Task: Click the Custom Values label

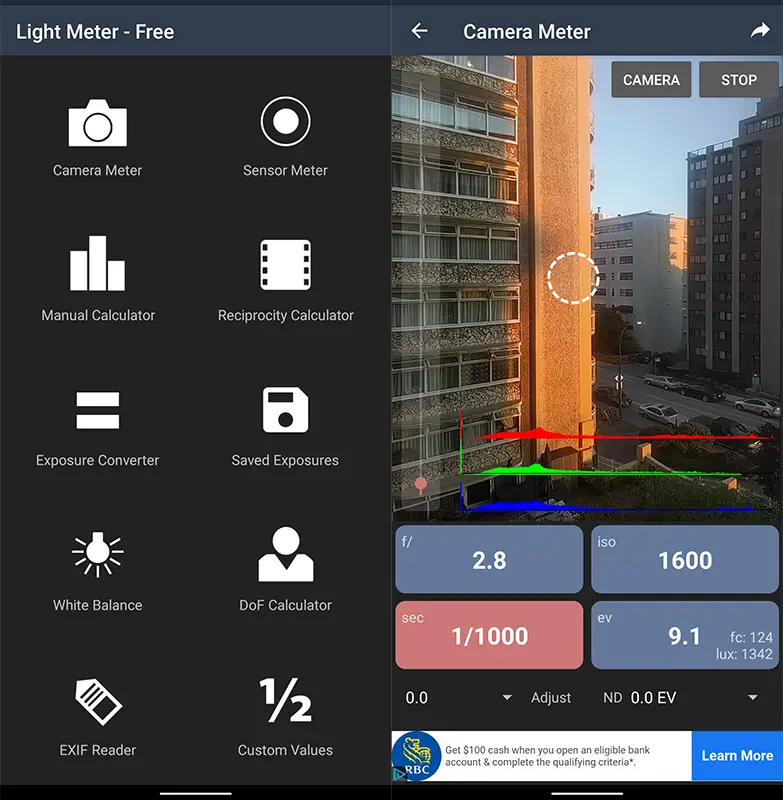Action: (285, 751)
